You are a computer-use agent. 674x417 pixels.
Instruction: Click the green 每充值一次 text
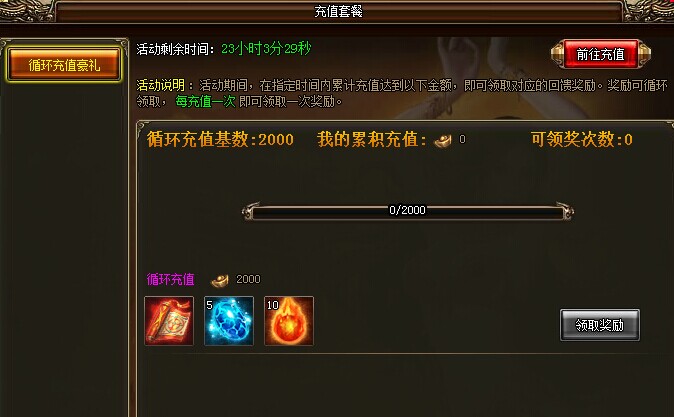coord(205,101)
